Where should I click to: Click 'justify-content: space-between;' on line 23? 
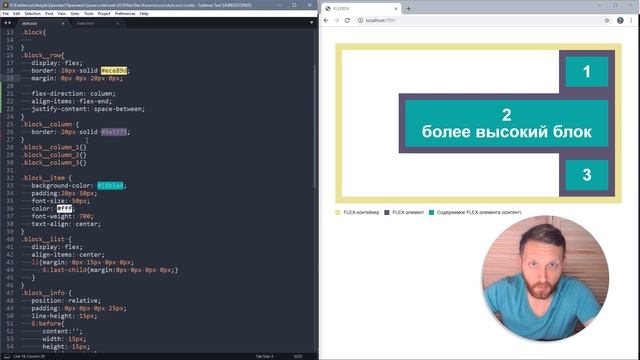pos(88,109)
